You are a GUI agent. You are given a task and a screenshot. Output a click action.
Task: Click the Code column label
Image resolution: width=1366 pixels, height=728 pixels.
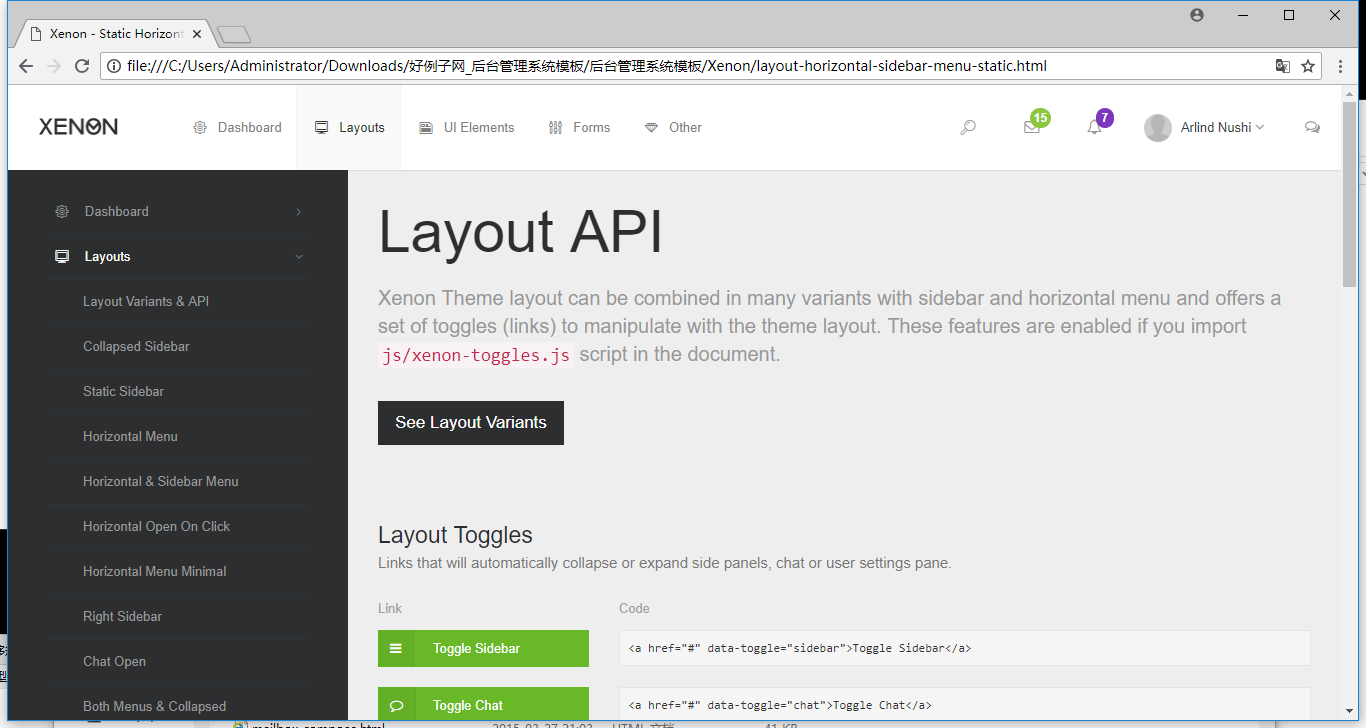pos(634,608)
